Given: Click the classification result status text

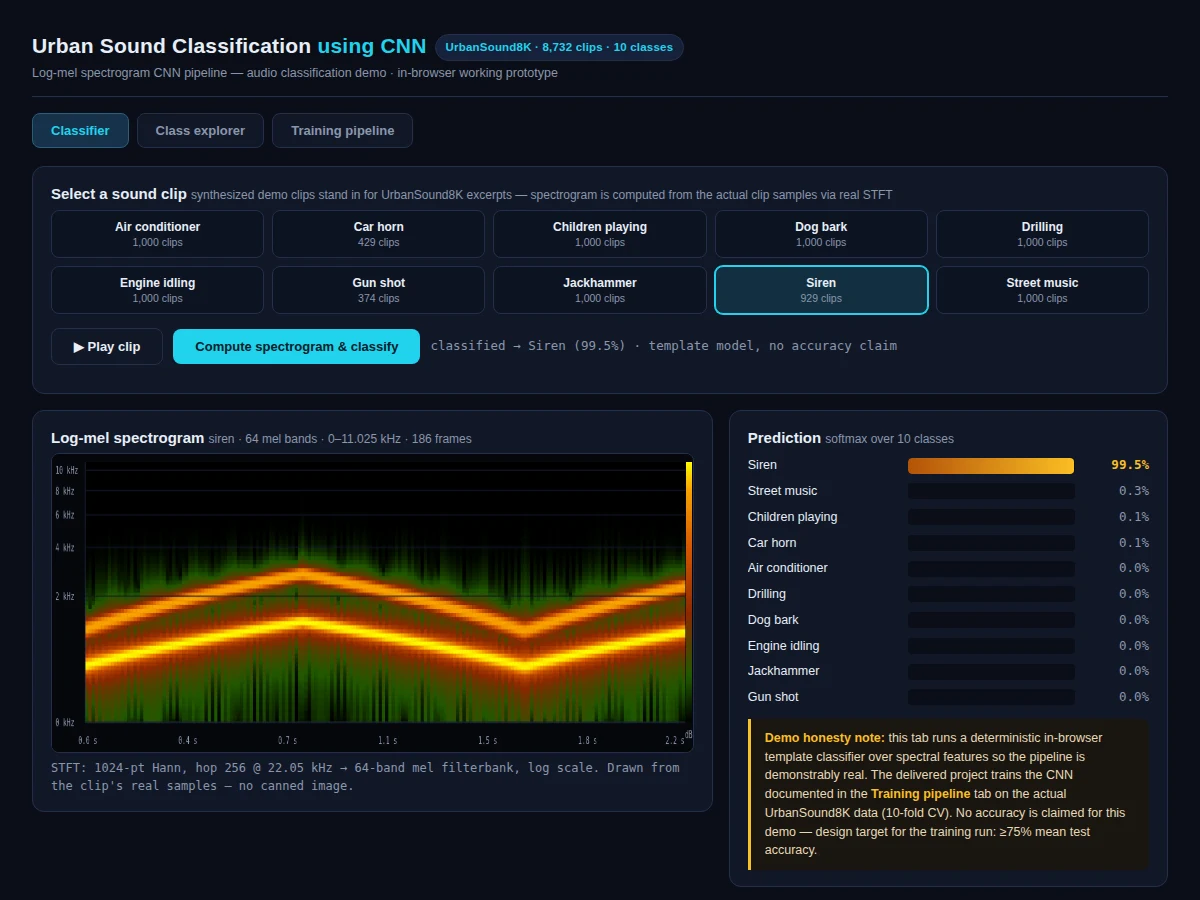Looking at the screenshot, I should [664, 346].
